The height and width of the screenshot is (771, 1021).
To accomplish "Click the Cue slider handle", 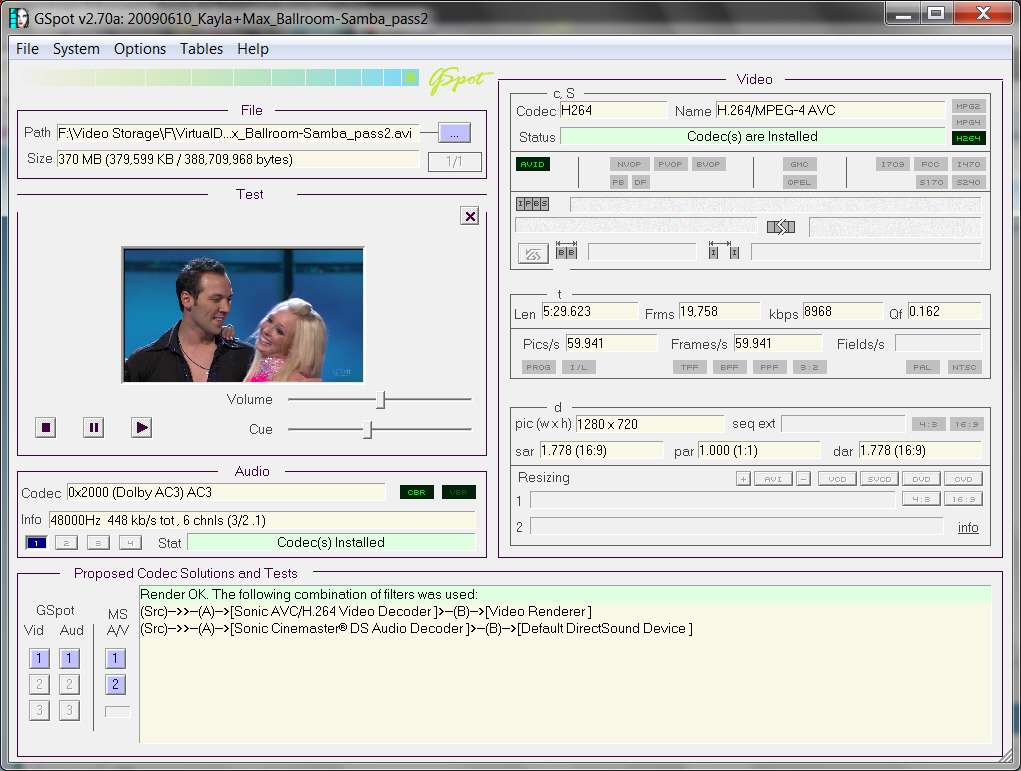I will pos(369,429).
